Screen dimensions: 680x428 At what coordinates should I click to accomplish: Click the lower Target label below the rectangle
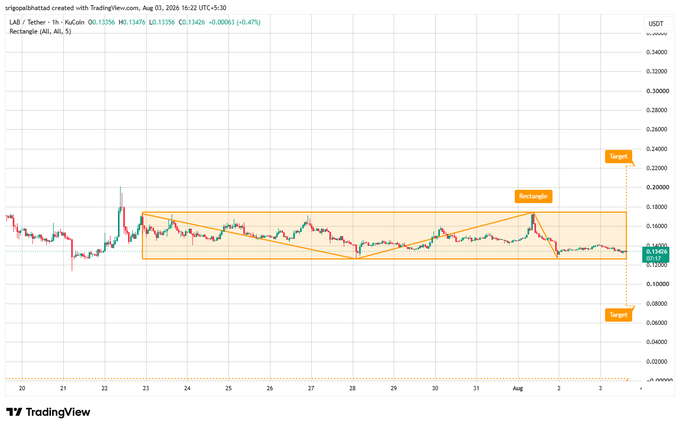point(618,315)
